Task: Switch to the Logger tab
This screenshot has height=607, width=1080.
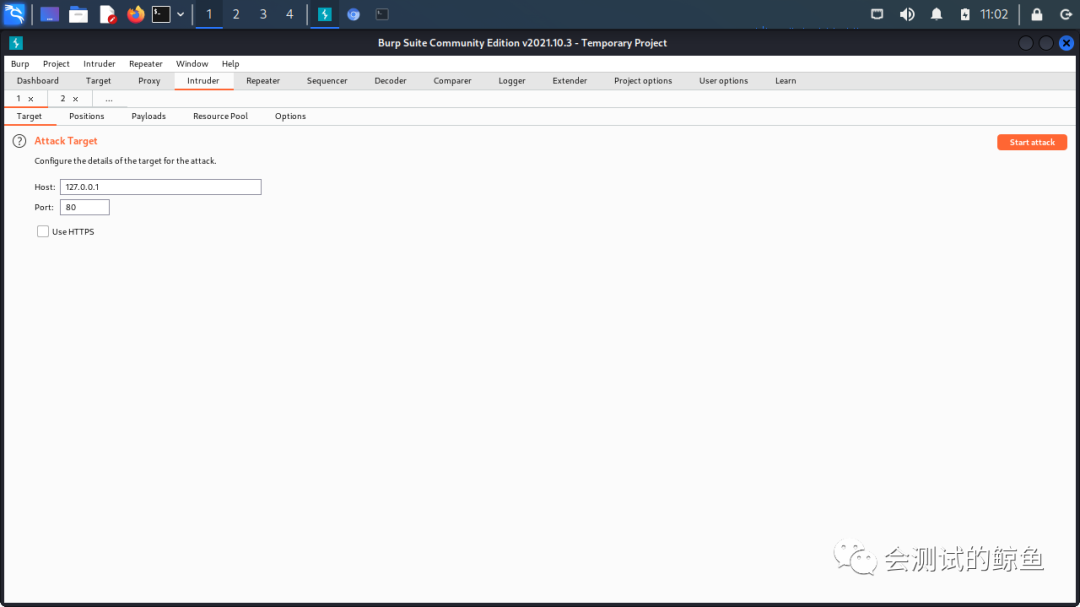Action: click(512, 81)
